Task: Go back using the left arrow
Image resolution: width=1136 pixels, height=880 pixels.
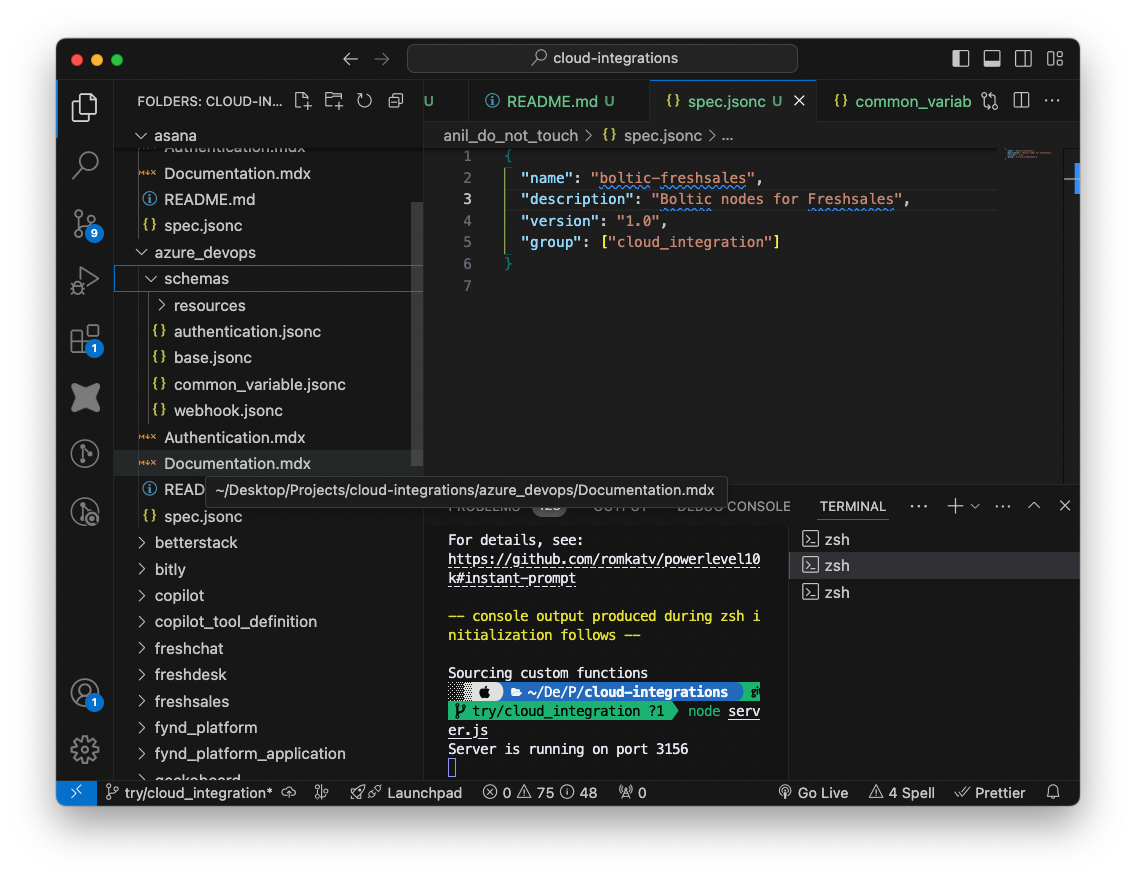Action: (351, 59)
